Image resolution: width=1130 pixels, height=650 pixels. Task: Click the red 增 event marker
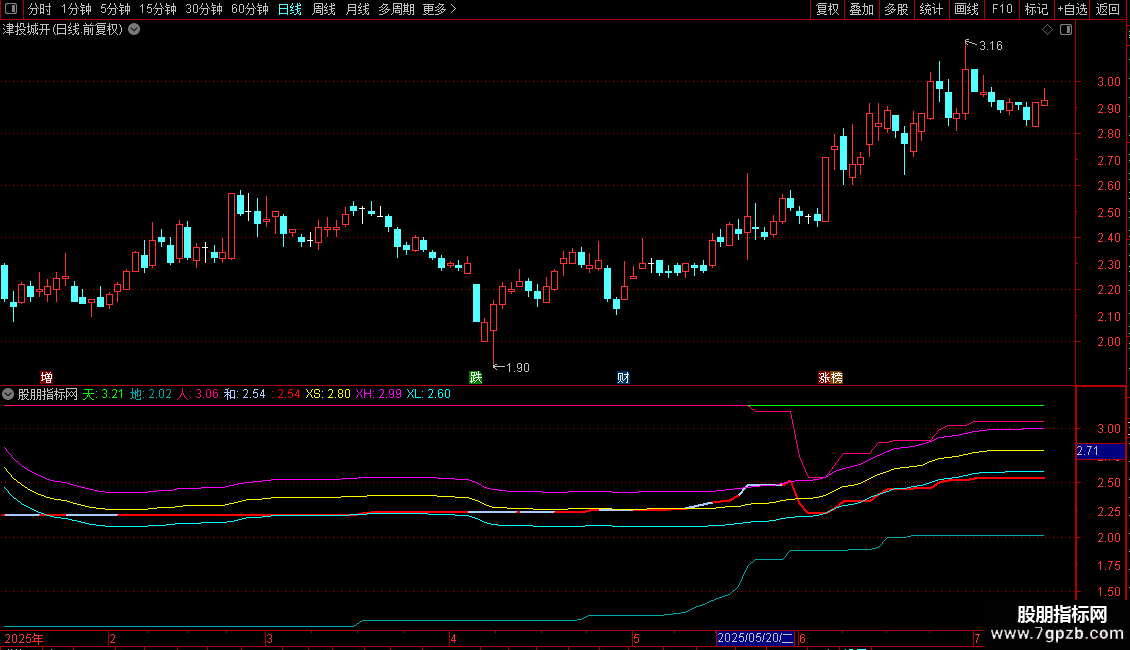[46, 377]
